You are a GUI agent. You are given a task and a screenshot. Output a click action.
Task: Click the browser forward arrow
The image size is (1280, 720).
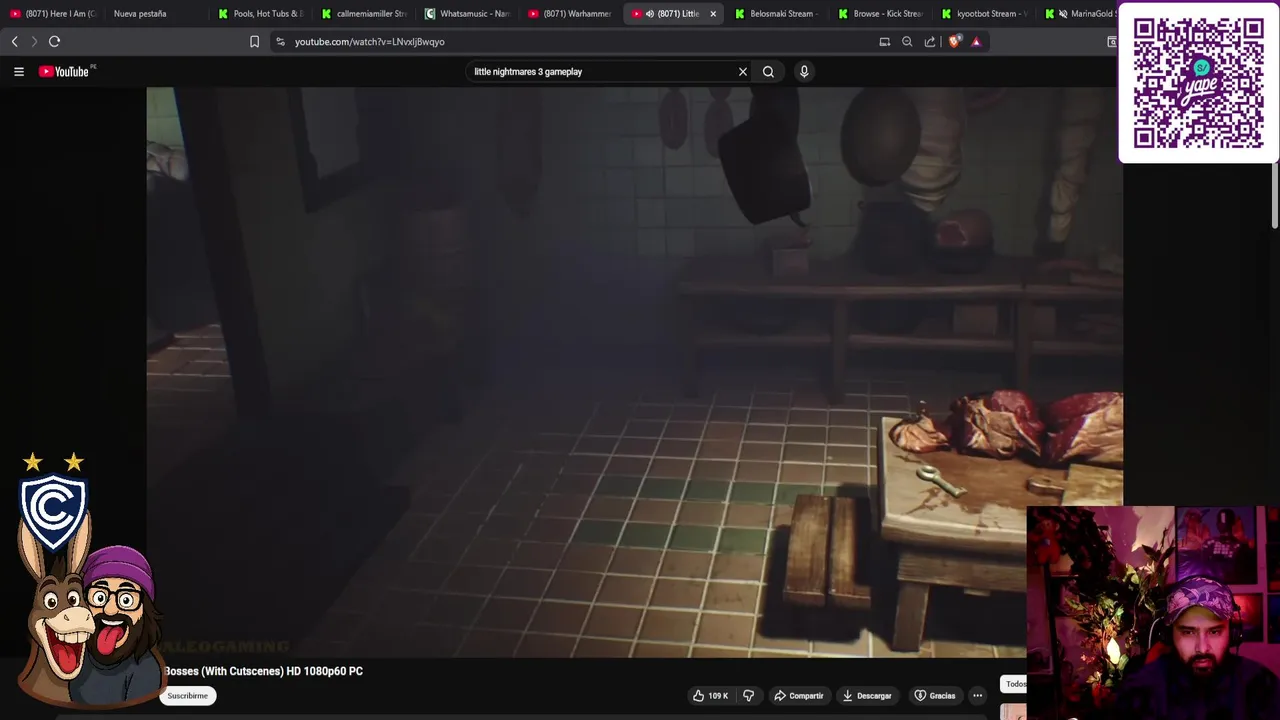pos(34,41)
